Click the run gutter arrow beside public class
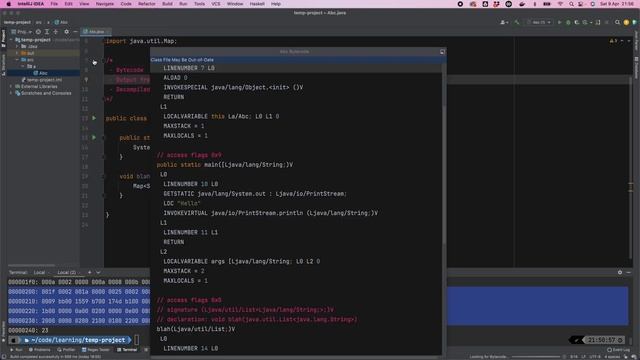This screenshot has height=360, width=640. [94, 118]
